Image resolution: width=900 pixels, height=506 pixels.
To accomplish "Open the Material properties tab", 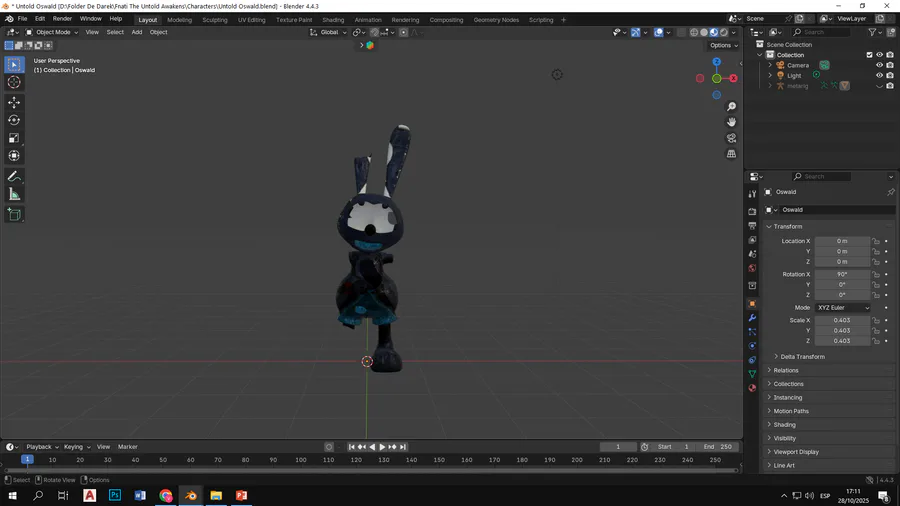I will pos(752,388).
